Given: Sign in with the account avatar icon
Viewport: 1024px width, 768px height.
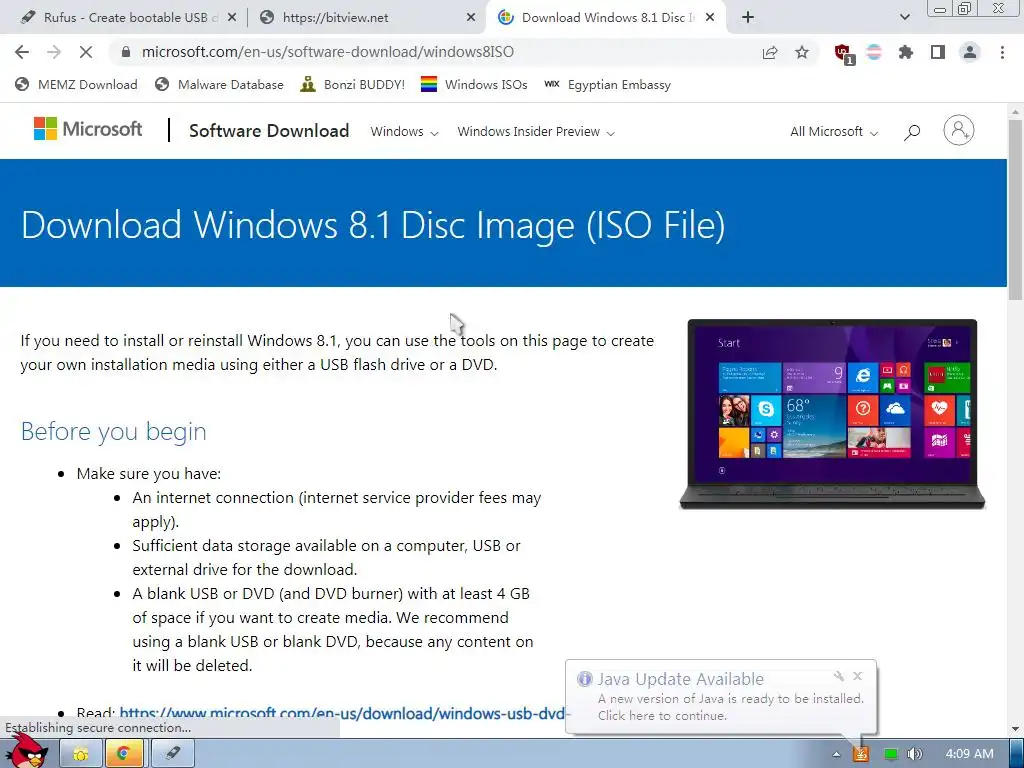Looking at the screenshot, I should (959, 130).
